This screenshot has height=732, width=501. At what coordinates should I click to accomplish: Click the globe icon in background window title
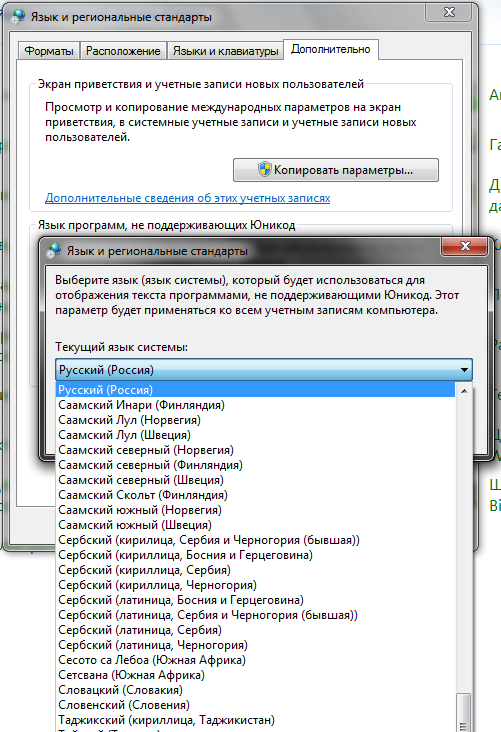click(x=18, y=16)
